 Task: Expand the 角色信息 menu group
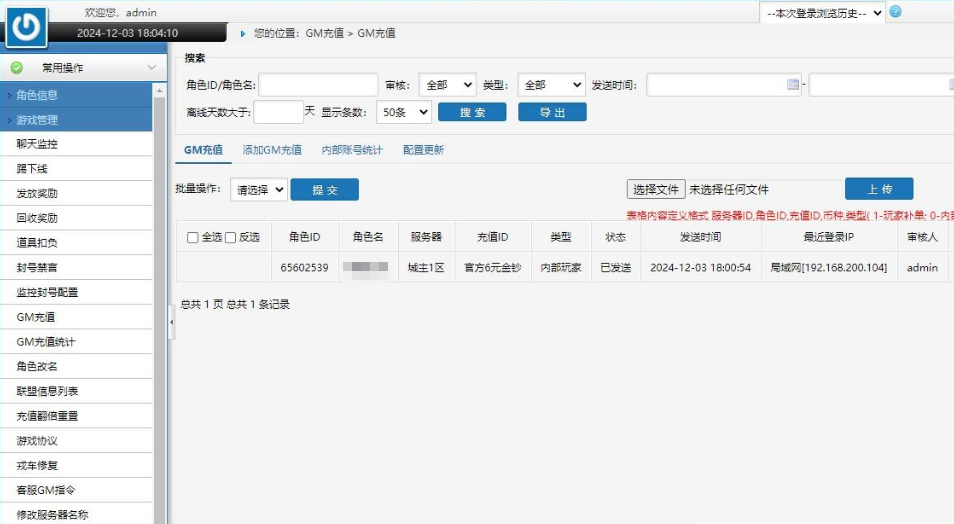click(x=76, y=95)
